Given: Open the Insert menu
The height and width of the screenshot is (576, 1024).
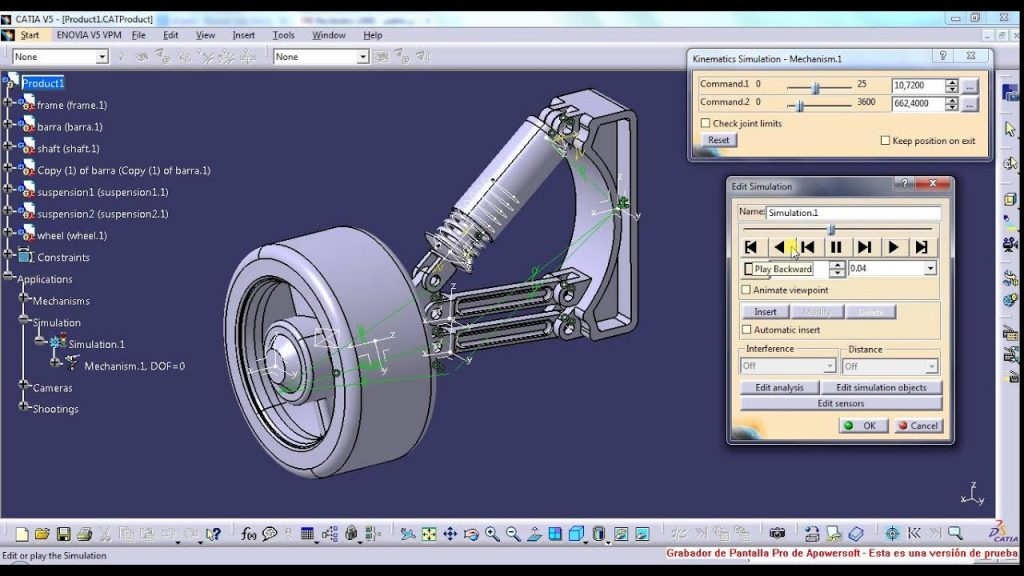Looking at the screenshot, I should [244, 35].
